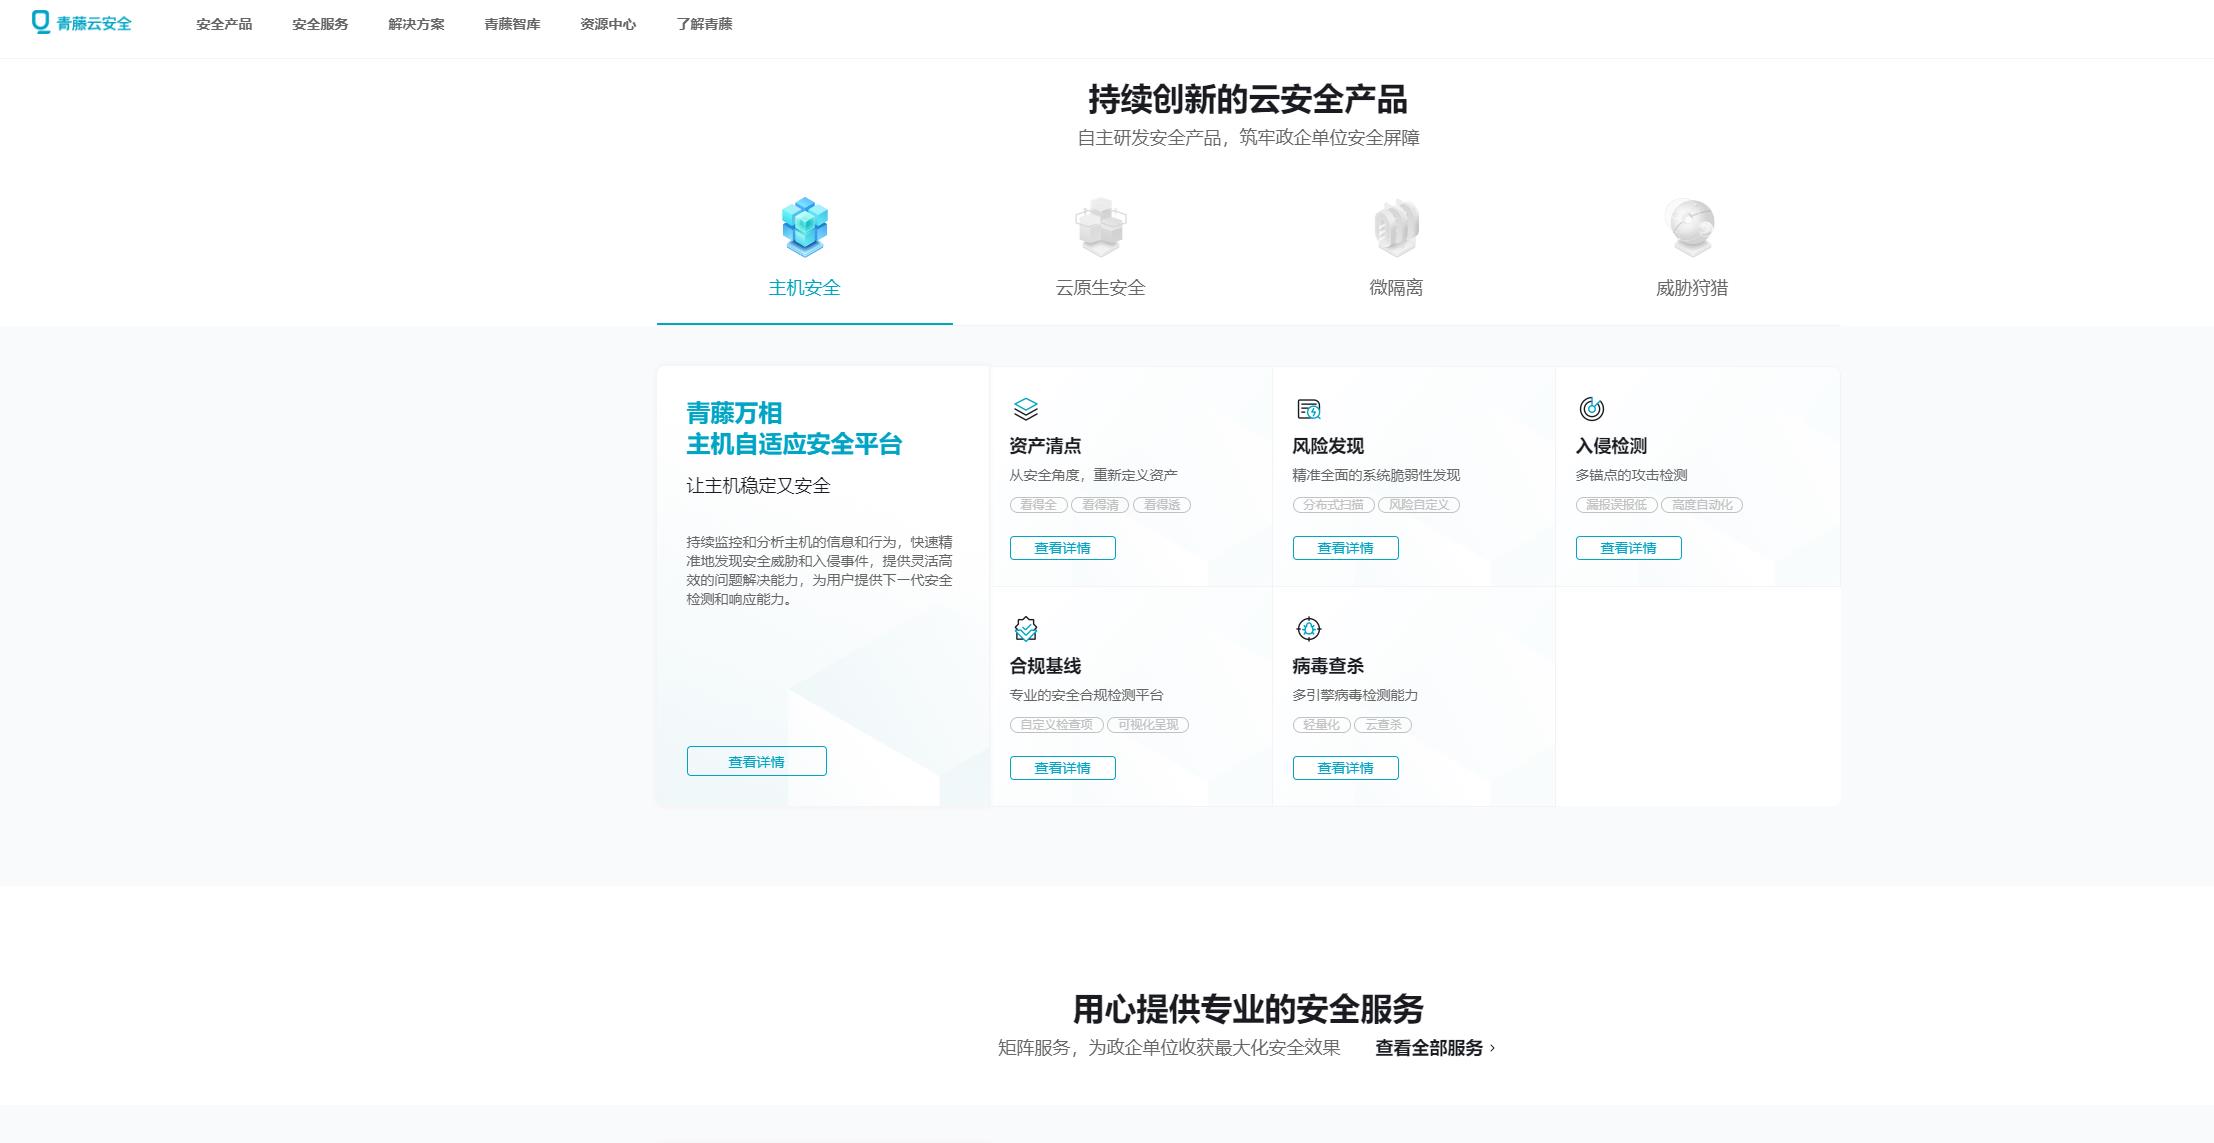Open the 安全产品 navigation menu
Viewport: 2214px width, 1143px height.
[224, 24]
